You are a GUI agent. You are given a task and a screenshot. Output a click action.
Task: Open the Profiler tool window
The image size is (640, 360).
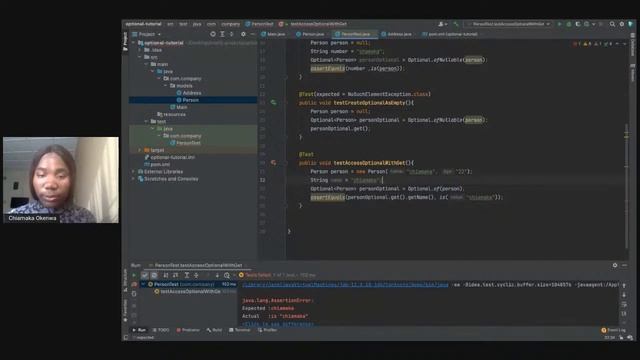[267, 330]
